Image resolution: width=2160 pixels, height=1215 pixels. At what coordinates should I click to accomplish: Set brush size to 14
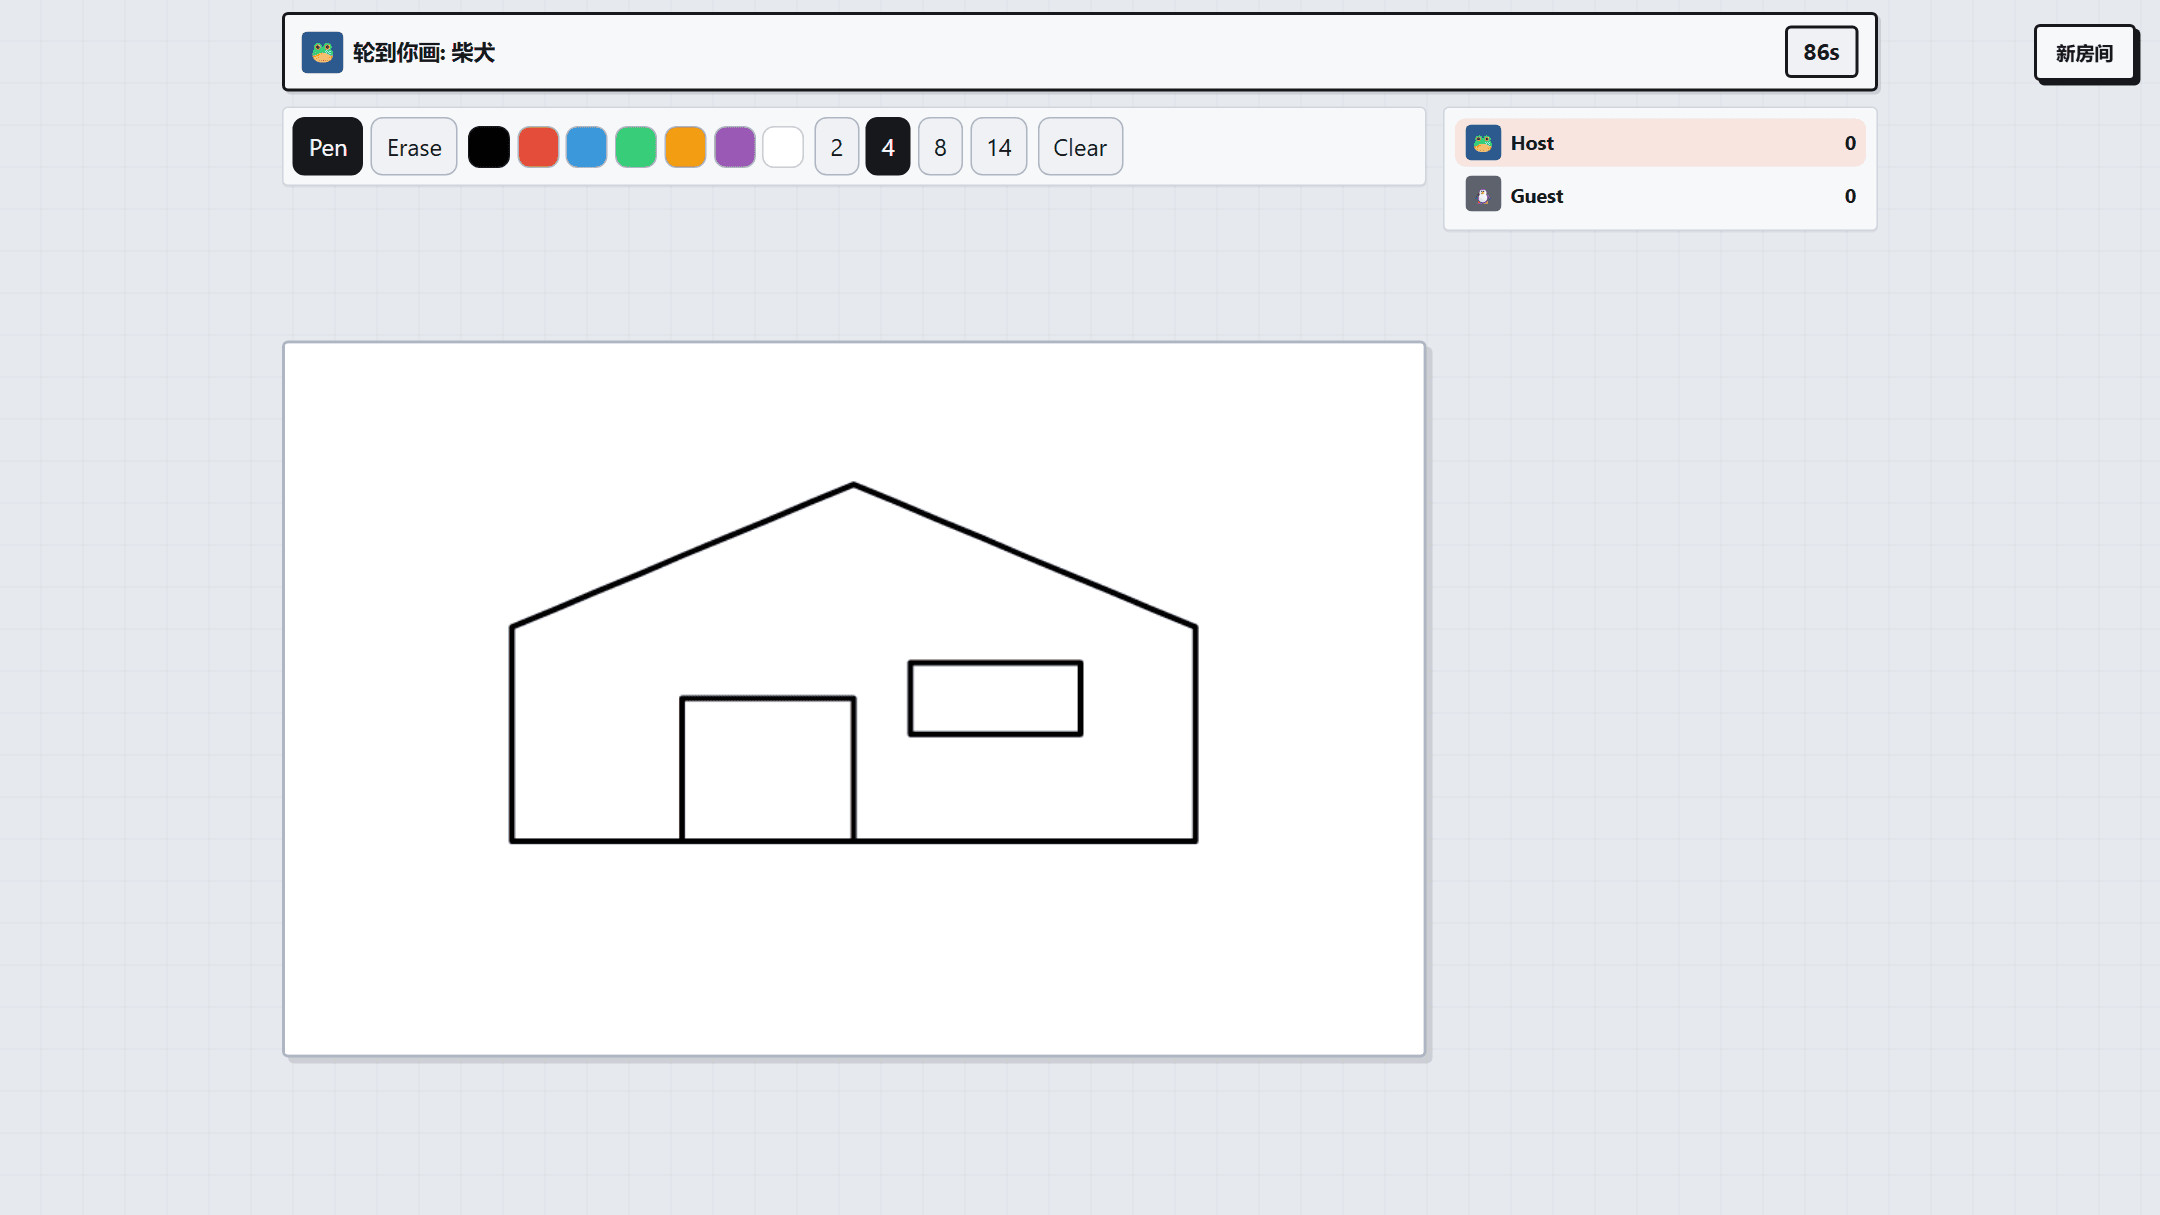click(999, 147)
